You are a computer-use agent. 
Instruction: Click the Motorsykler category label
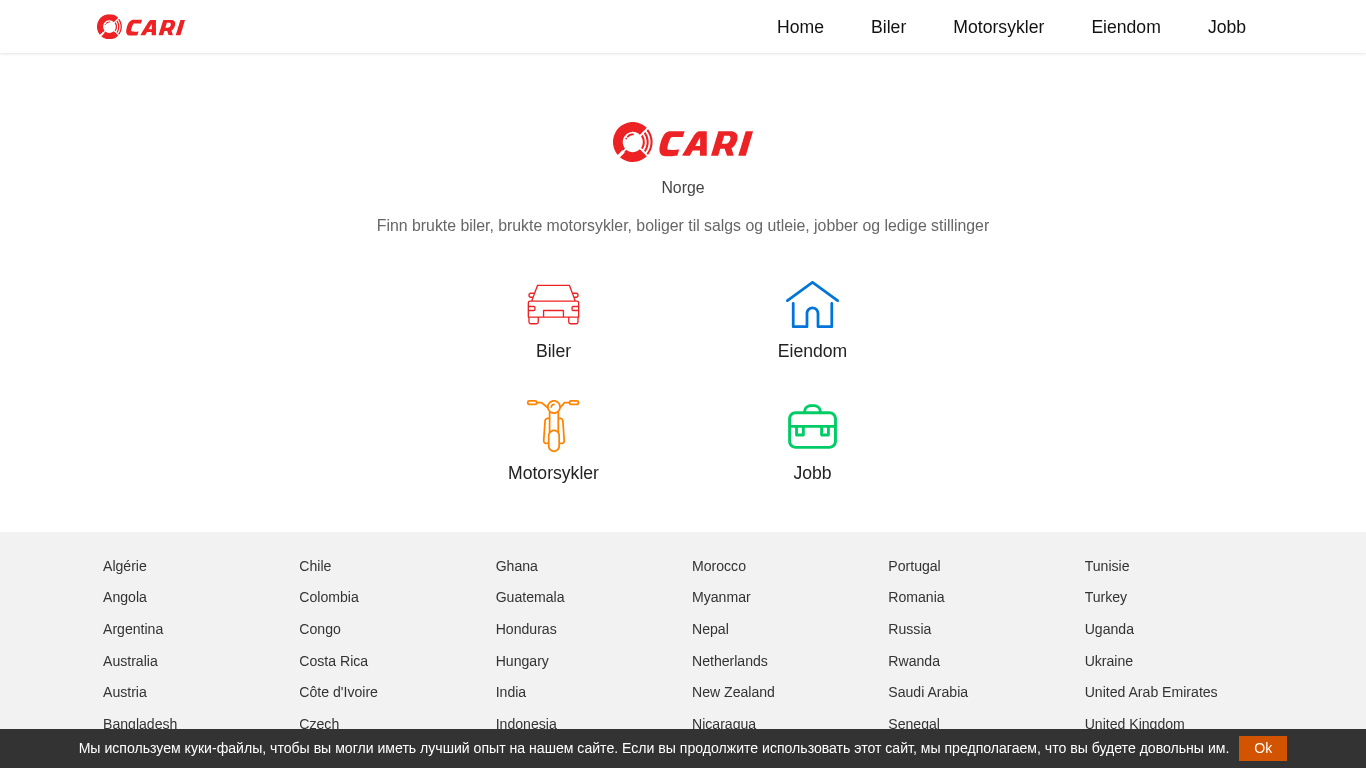tap(553, 473)
